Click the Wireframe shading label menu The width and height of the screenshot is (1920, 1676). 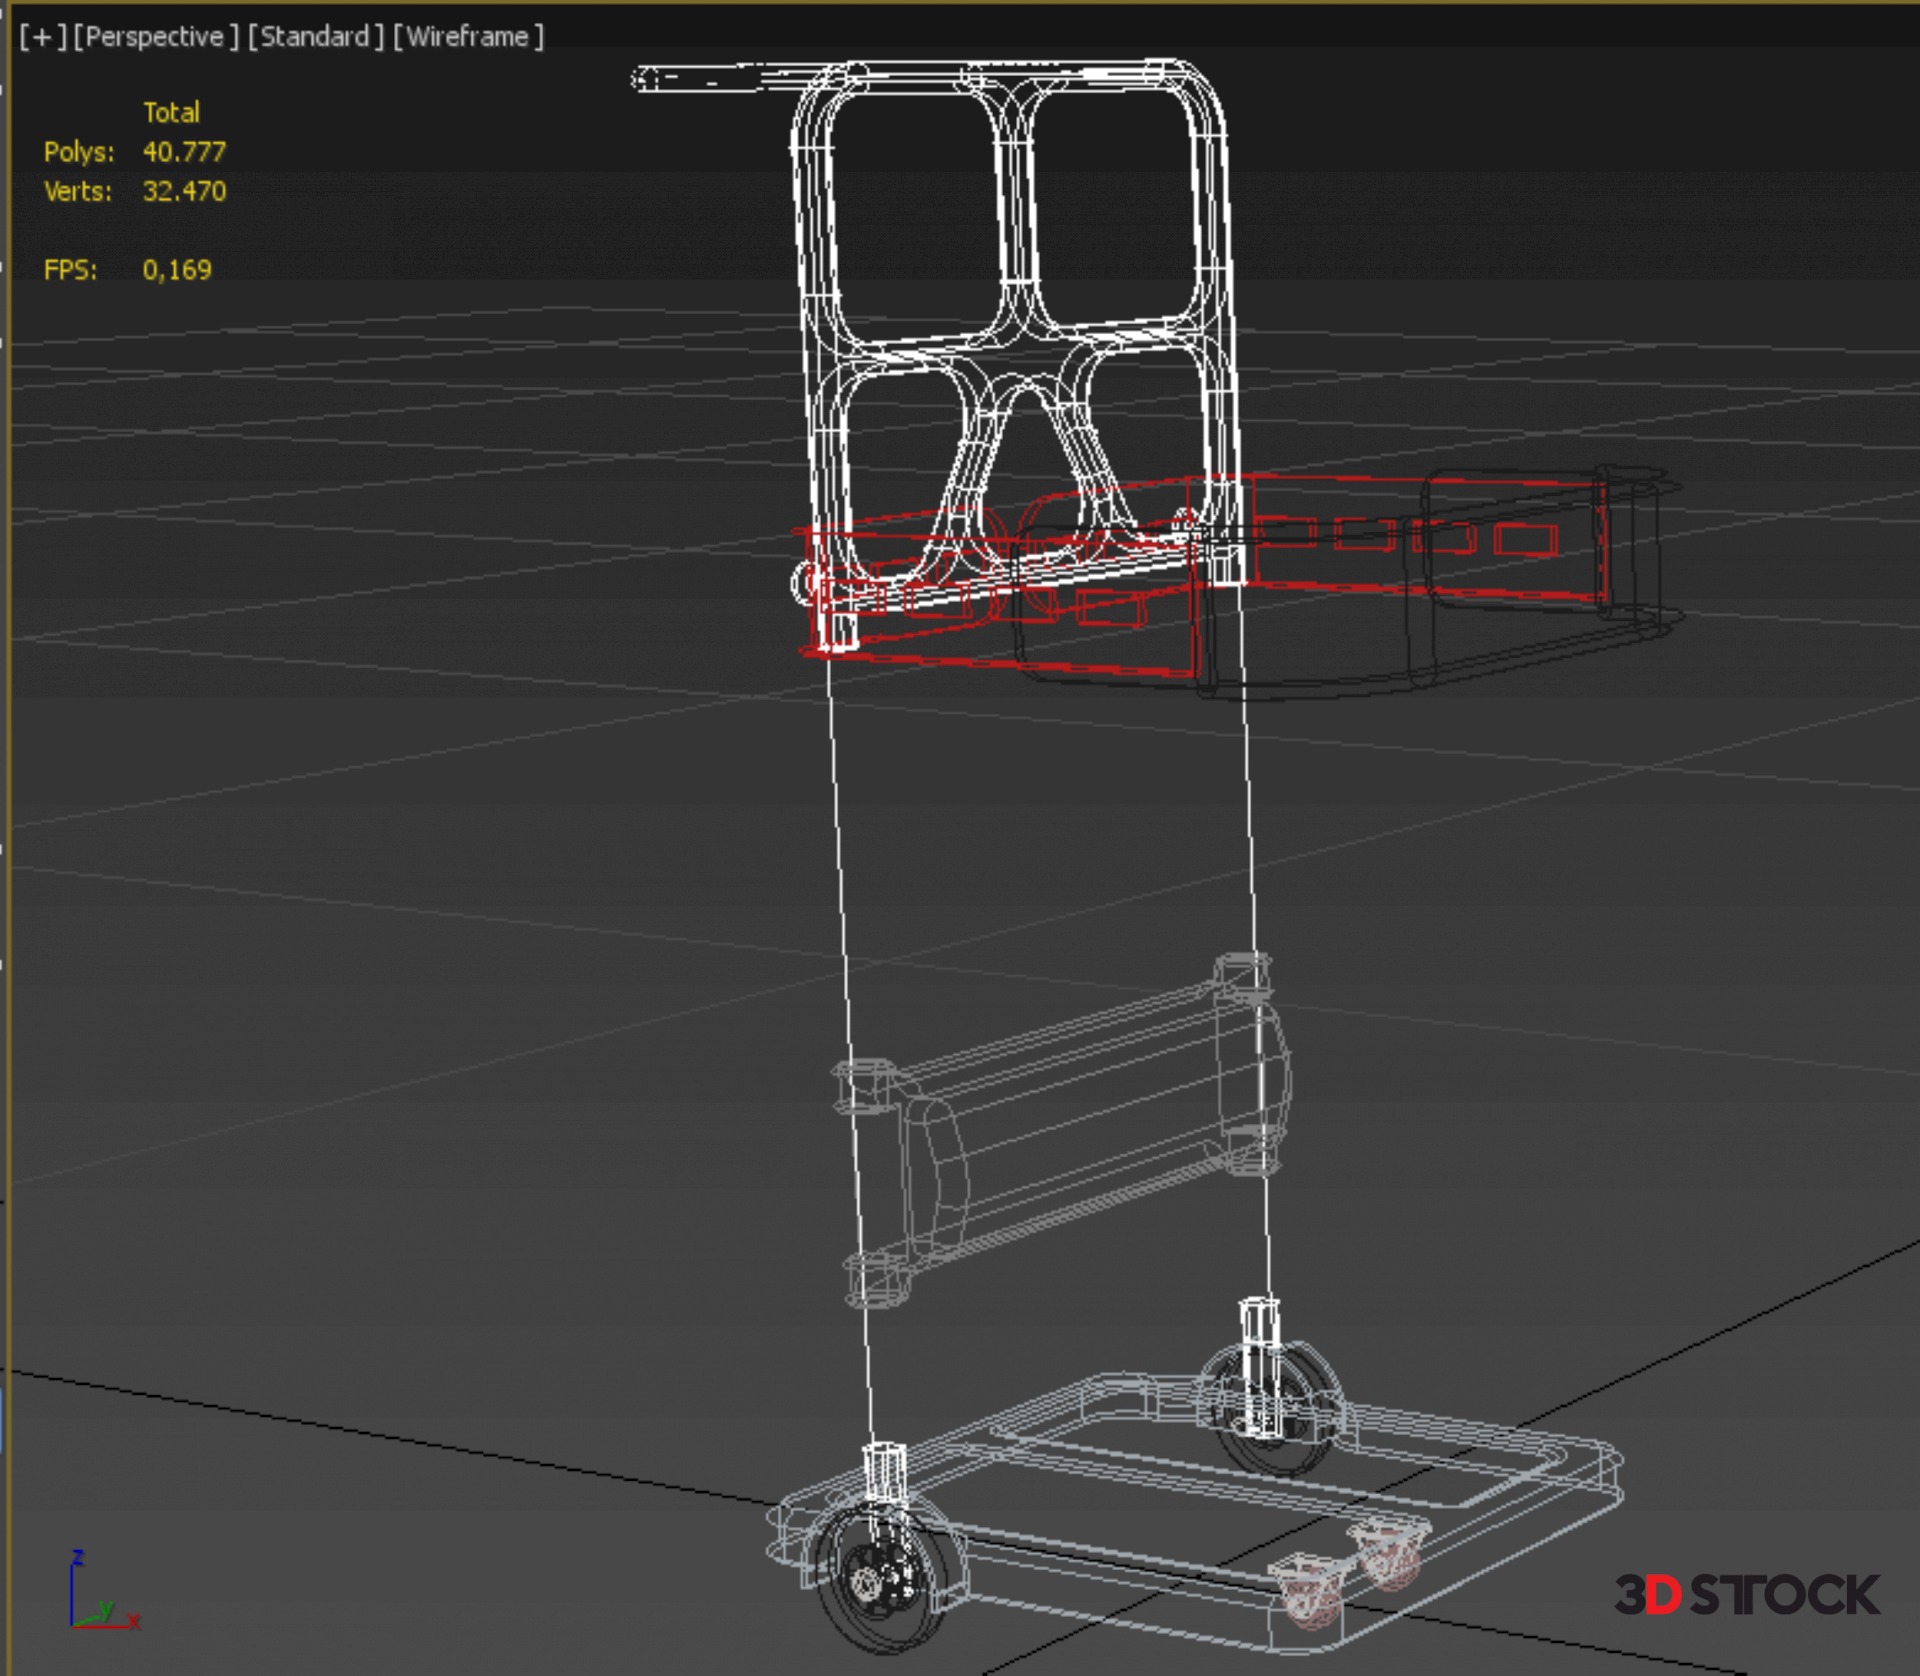coord(468,37)
